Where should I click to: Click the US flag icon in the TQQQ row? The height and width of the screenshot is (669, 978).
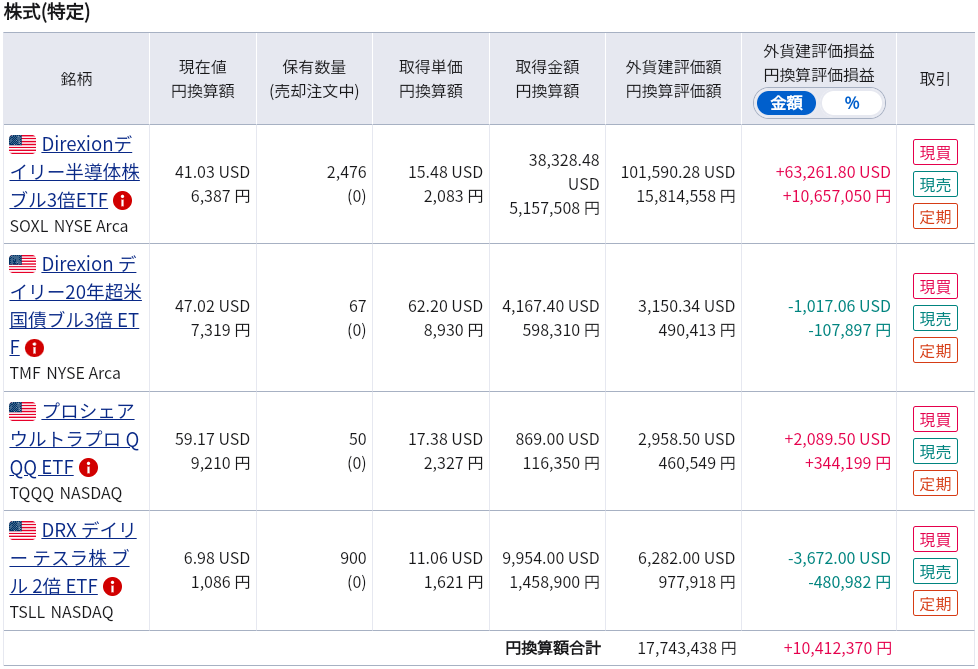pos(22,411)
